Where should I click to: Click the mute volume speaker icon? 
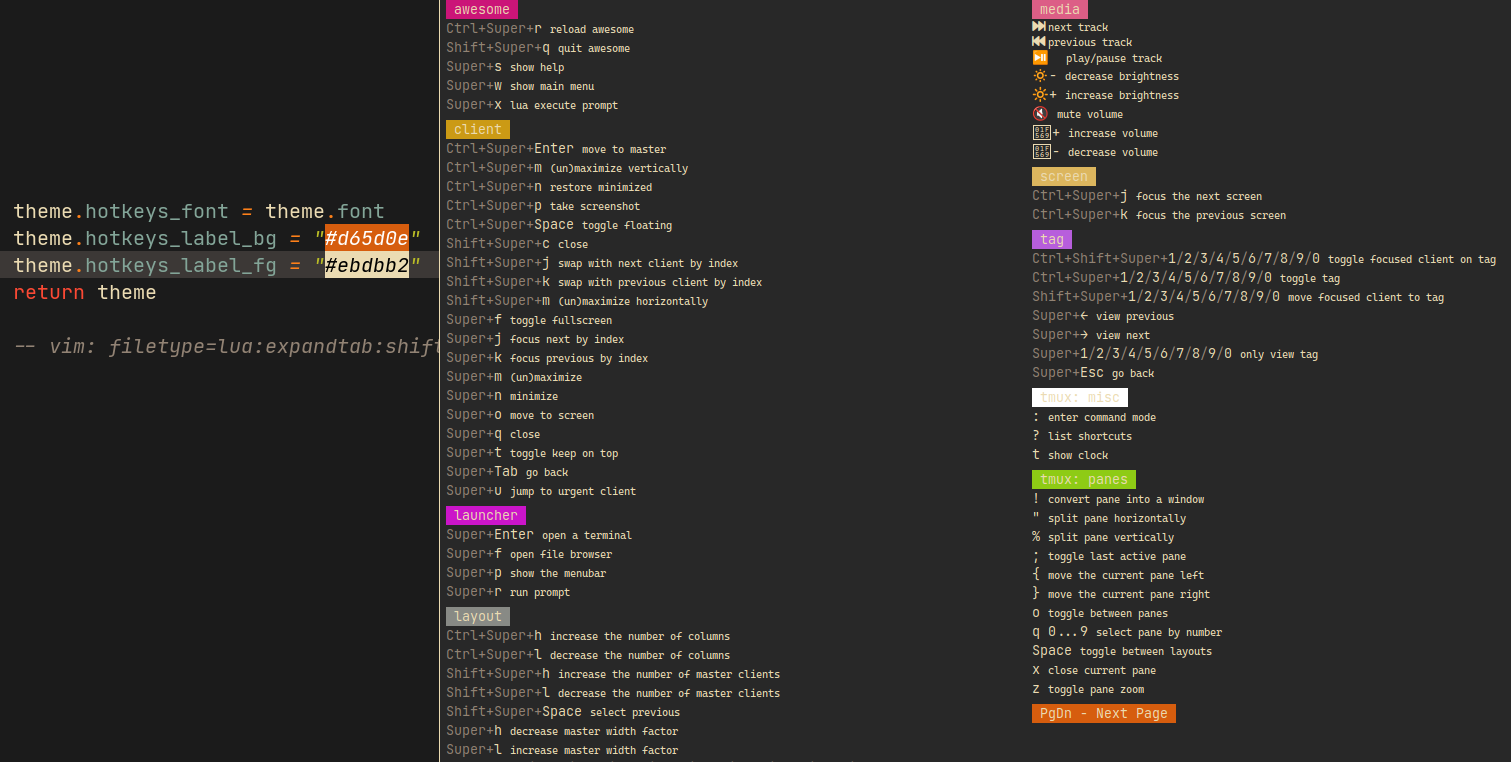pyautogui.click(x=1040, y=114)
